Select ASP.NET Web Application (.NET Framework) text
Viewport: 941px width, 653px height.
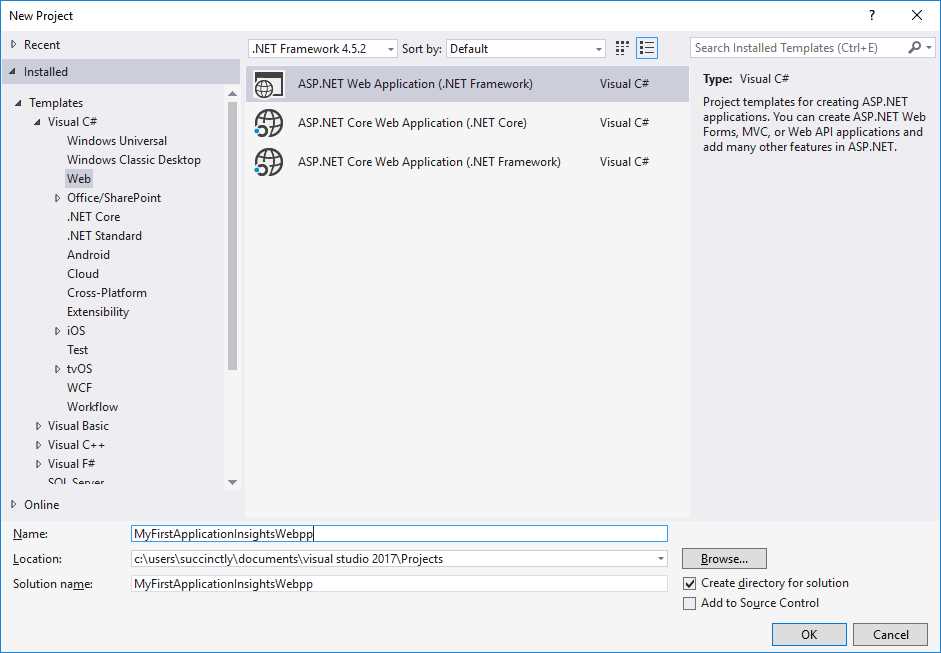pos(415,84)
